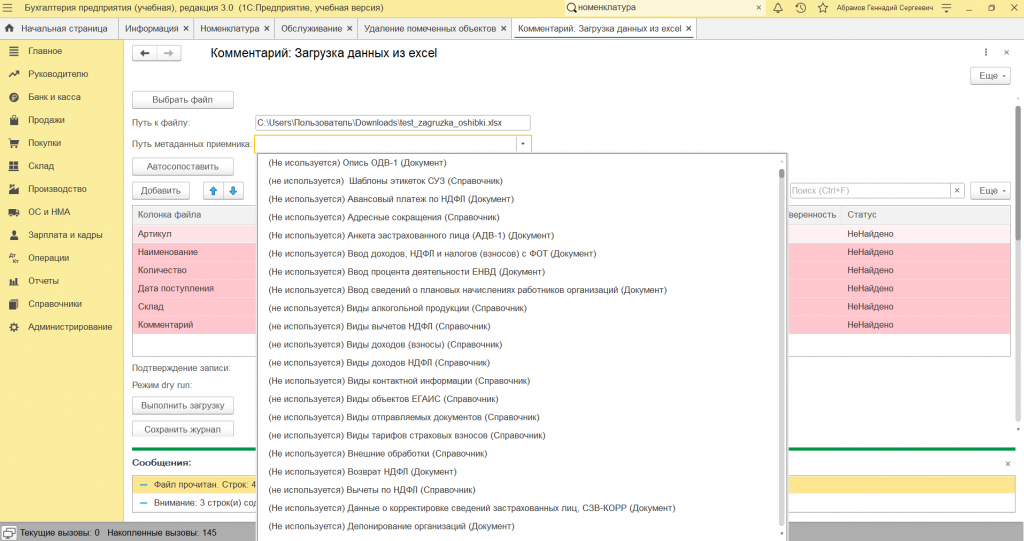Select Внешние обработки (Справочник) option
Viewport: 1024px width, 541px height.
377,453
